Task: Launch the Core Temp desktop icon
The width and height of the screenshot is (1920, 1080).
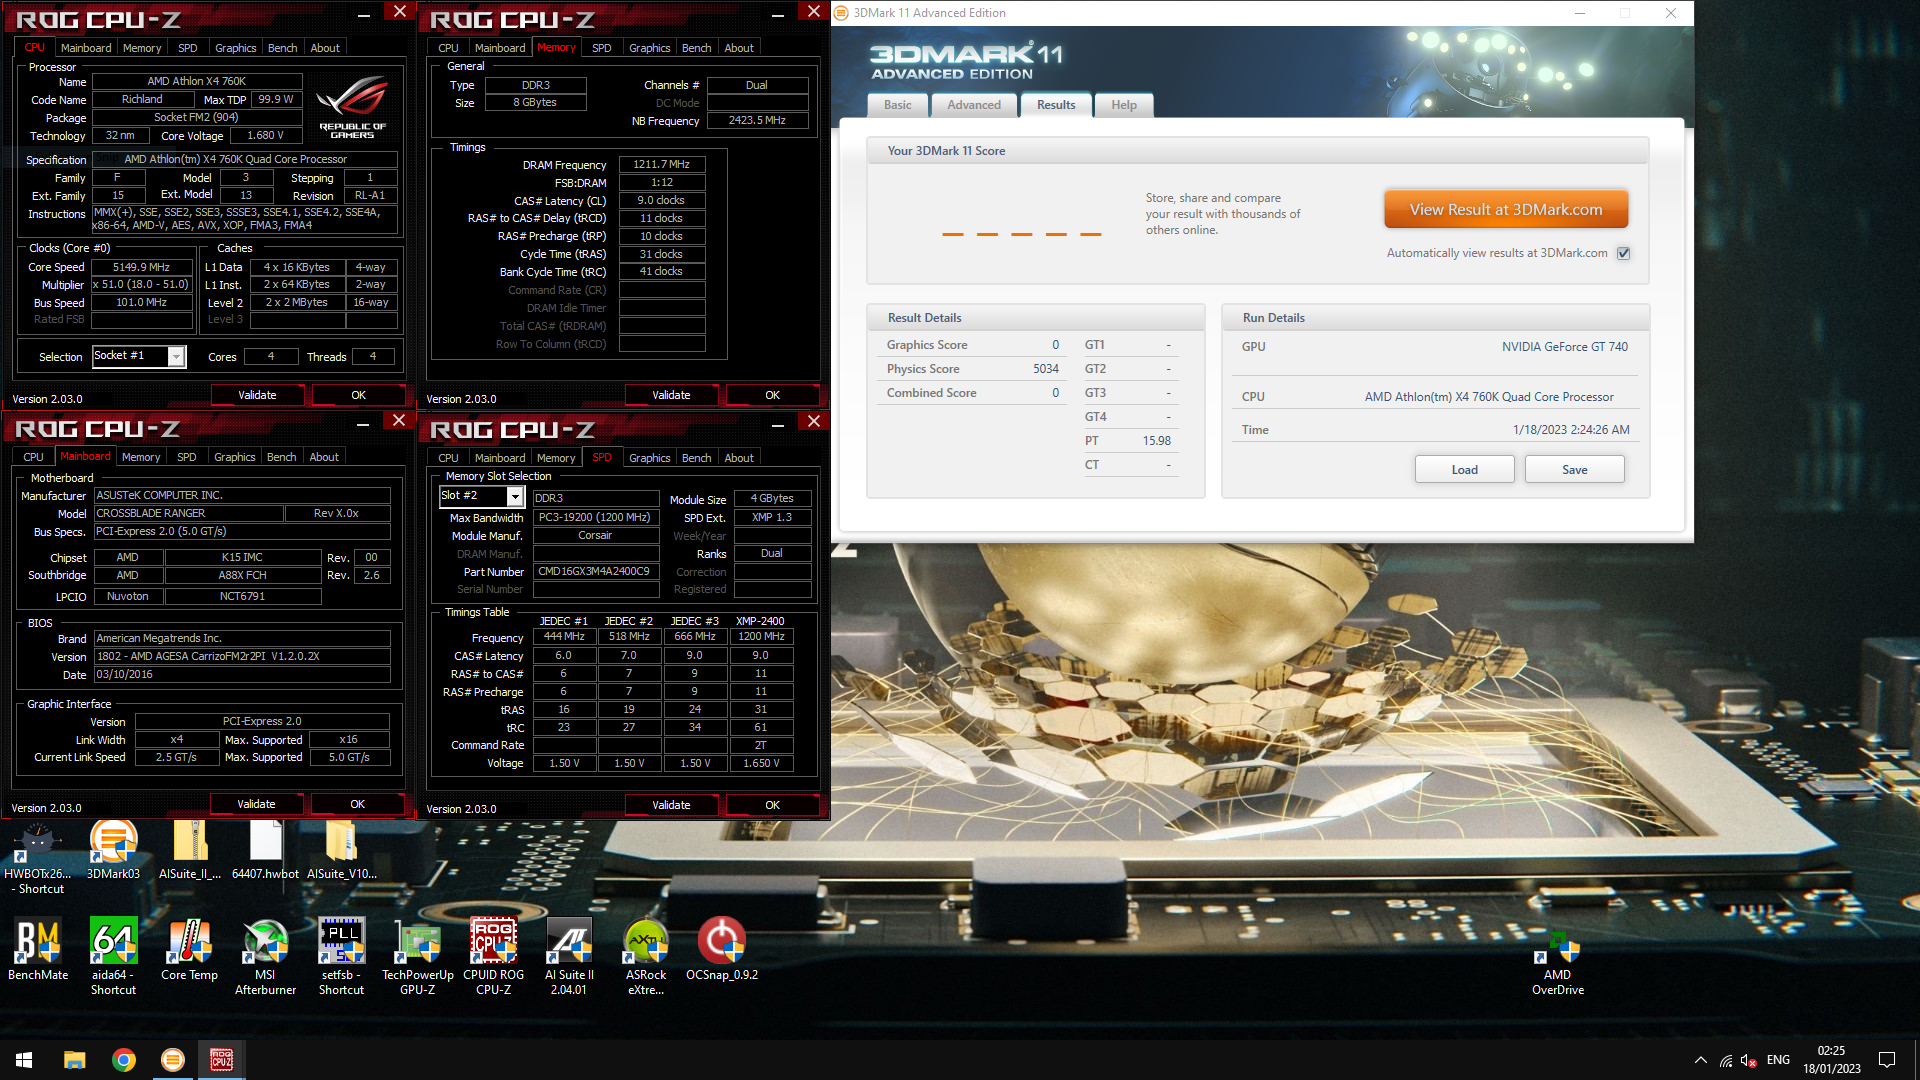Action: (x=189, y=950)
